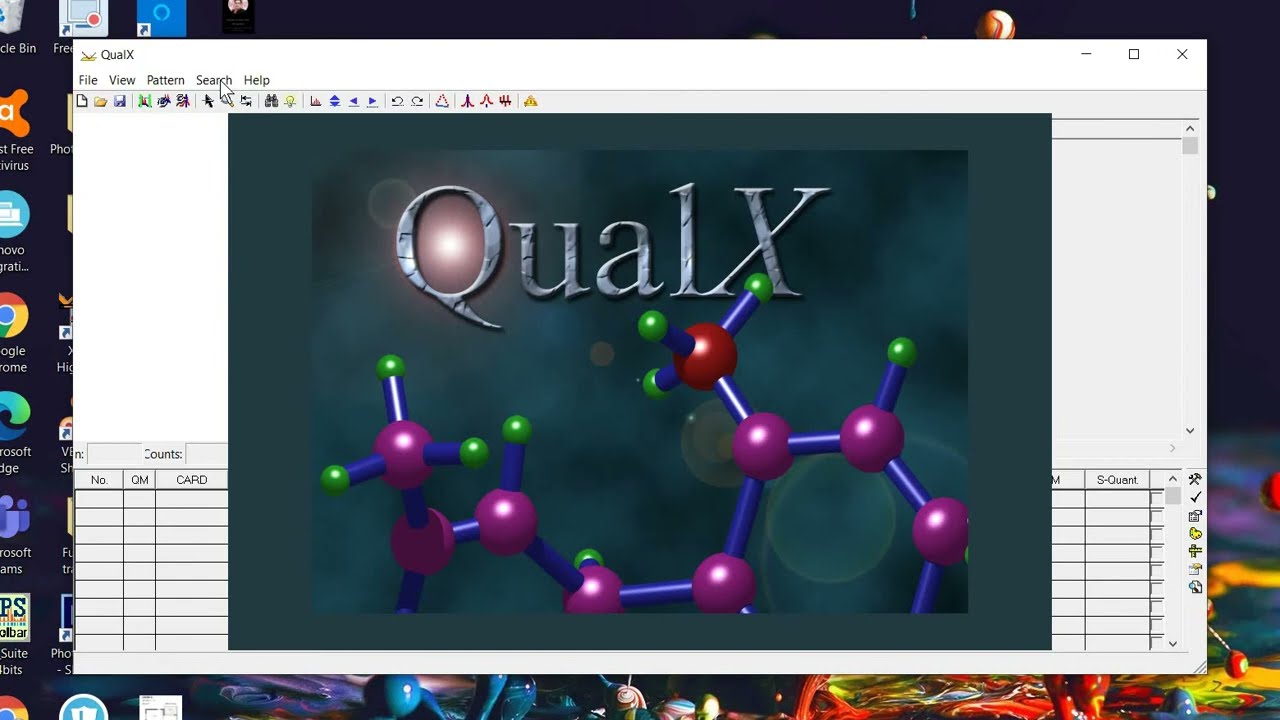Click the black checkmark icon in sidebar
The height and width of the screenshot is (720, 1280).
[1195, 497]
